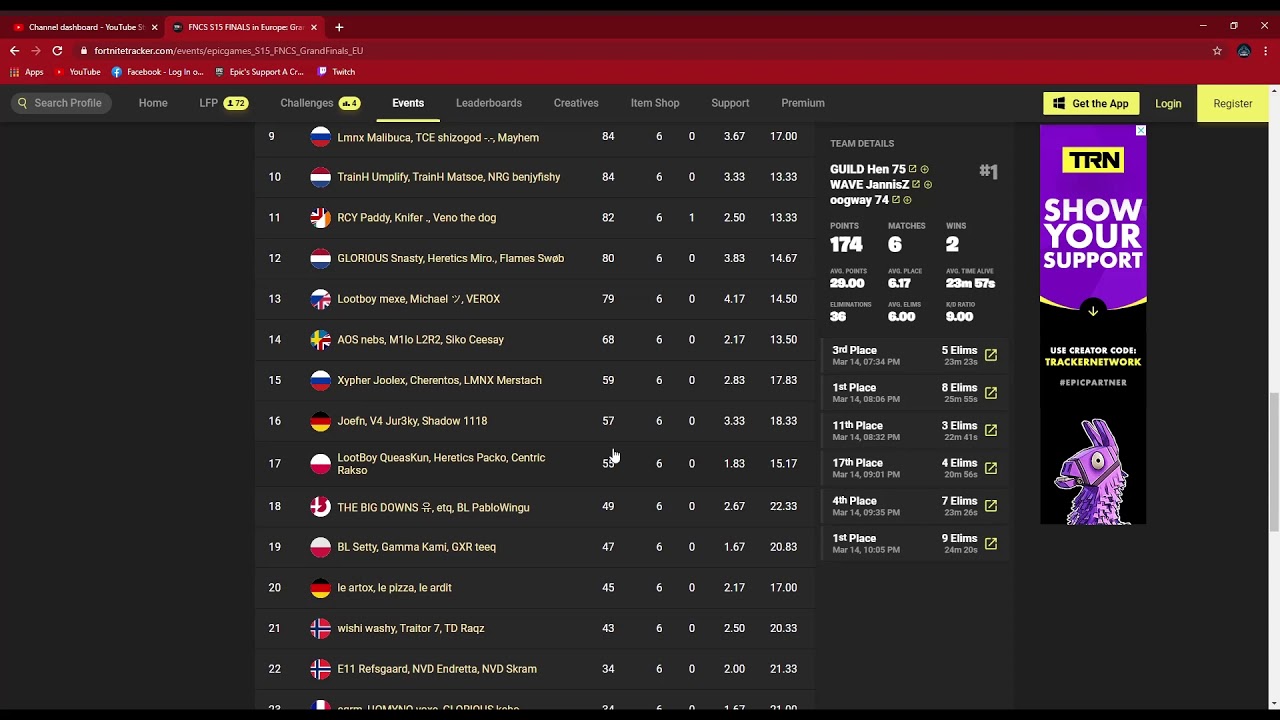Open Lootboy mexe, Michael, VEROX team
The width and height of the screenshot is (1280, 720).
point(419,299)
